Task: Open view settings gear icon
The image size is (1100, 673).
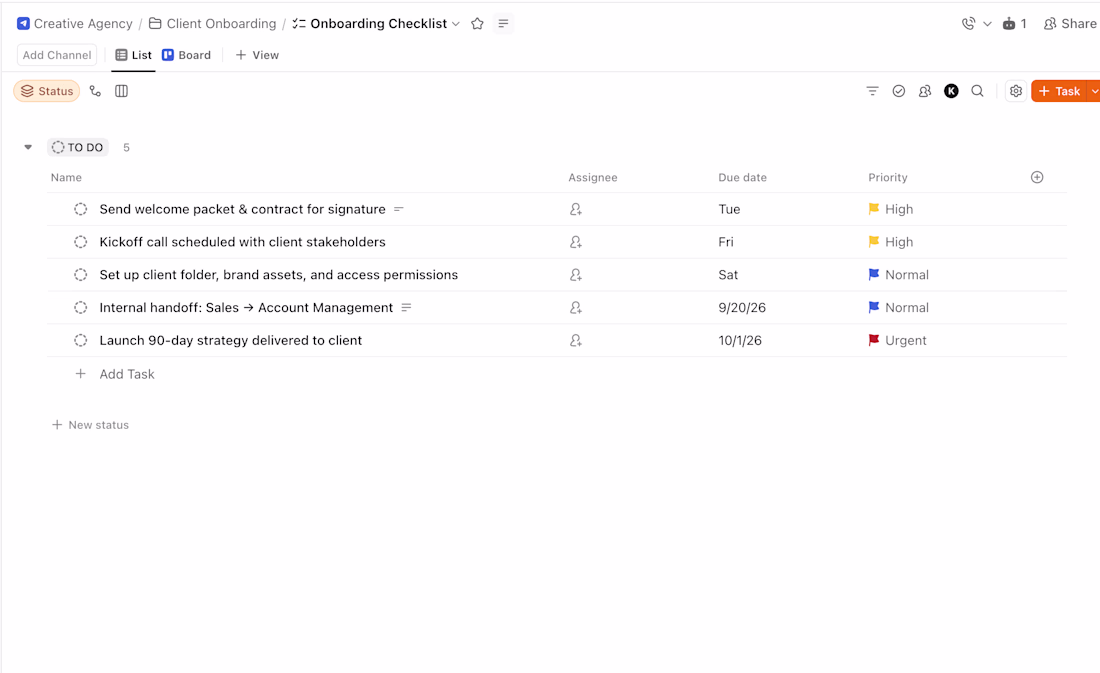Action: coord(1015,91)
